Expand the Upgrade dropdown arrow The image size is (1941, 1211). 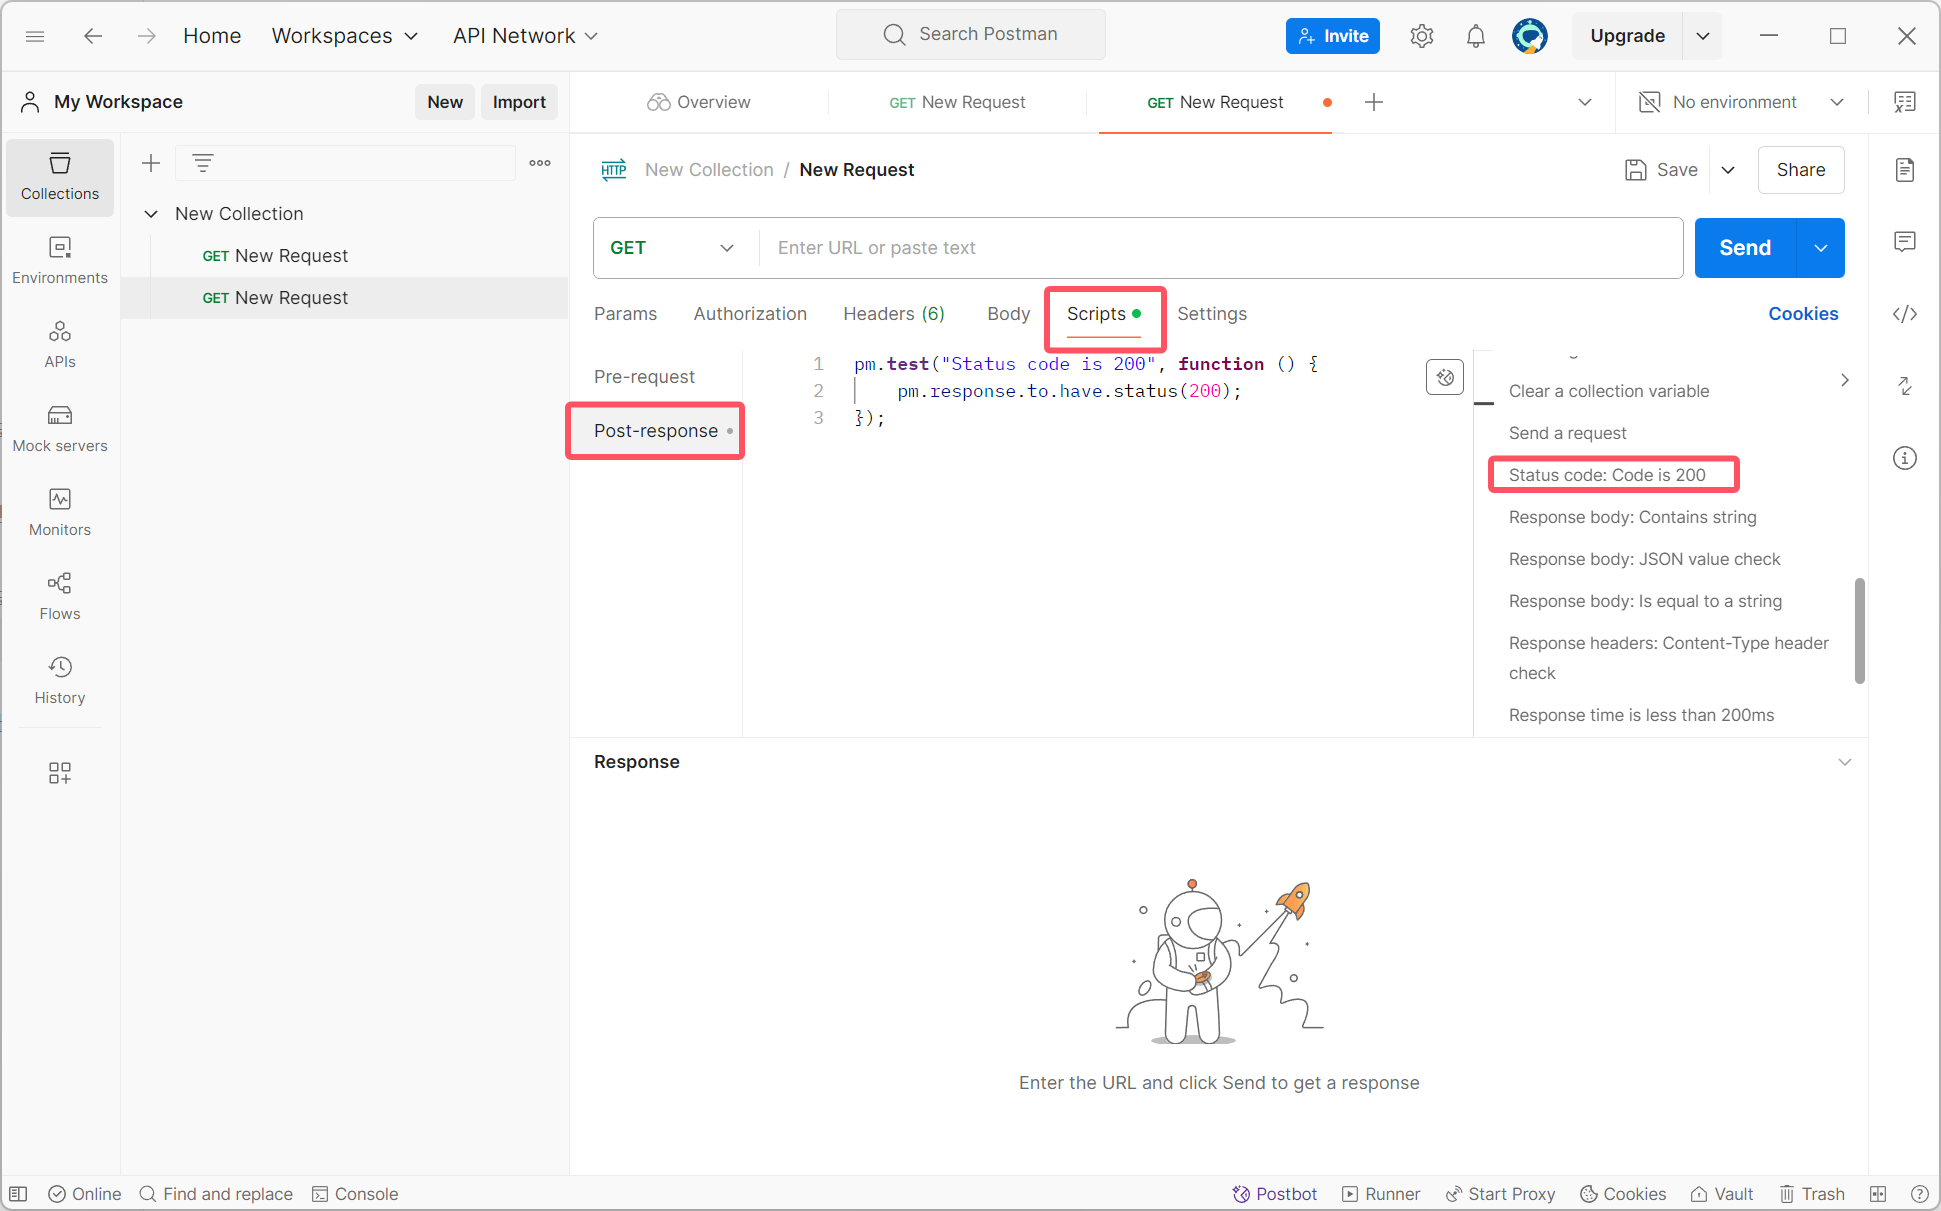1703,36
